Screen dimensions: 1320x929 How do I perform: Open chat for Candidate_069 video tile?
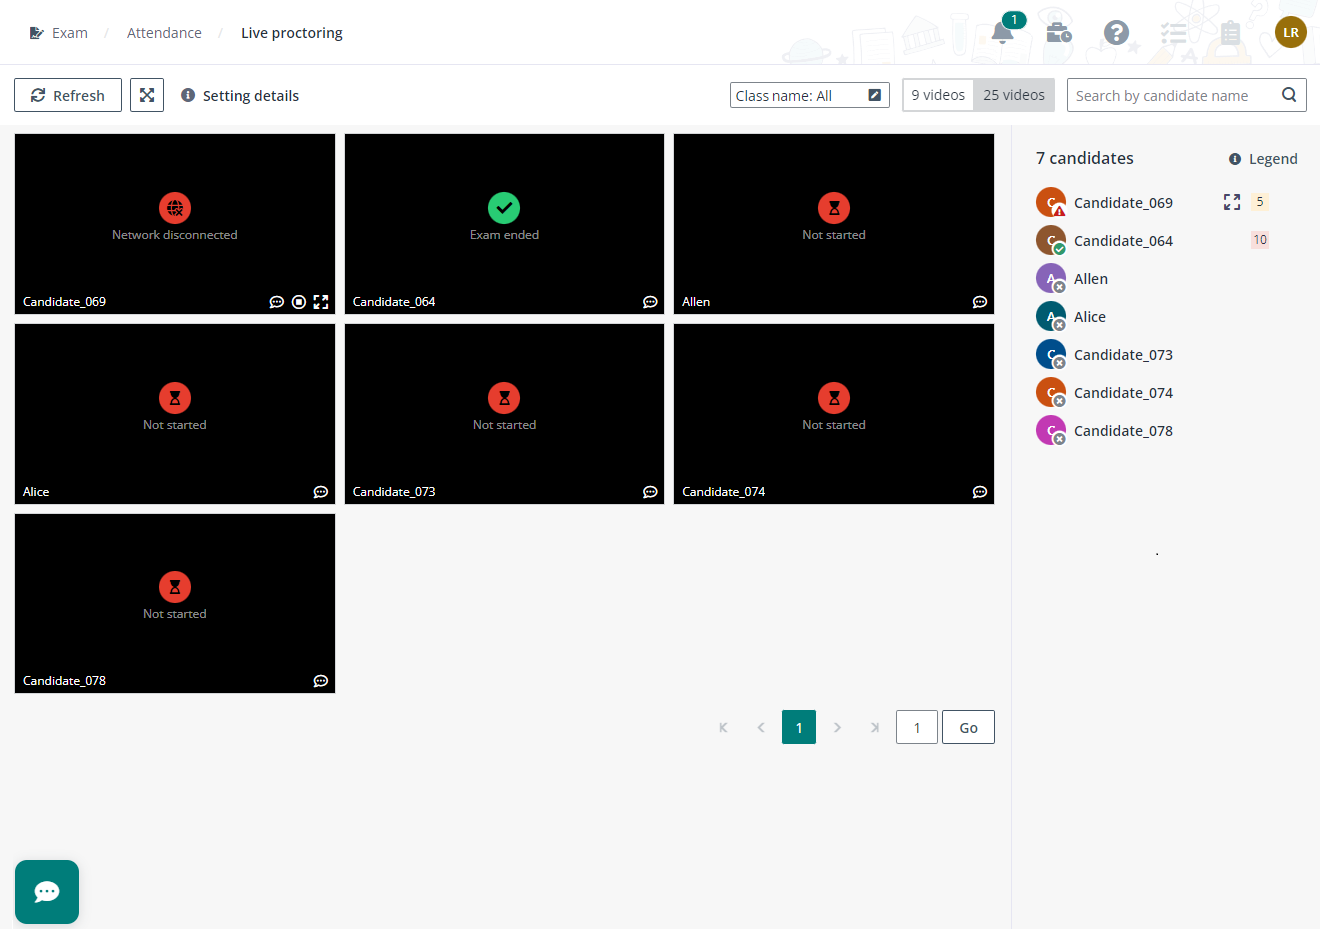click(x=277, y=302)
